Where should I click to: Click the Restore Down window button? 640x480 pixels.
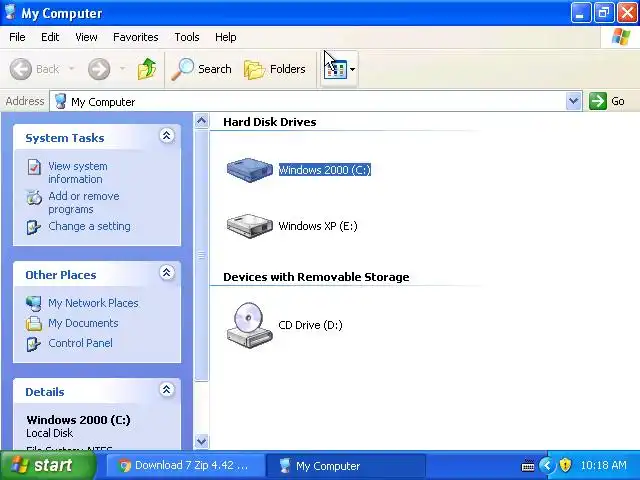604,13
